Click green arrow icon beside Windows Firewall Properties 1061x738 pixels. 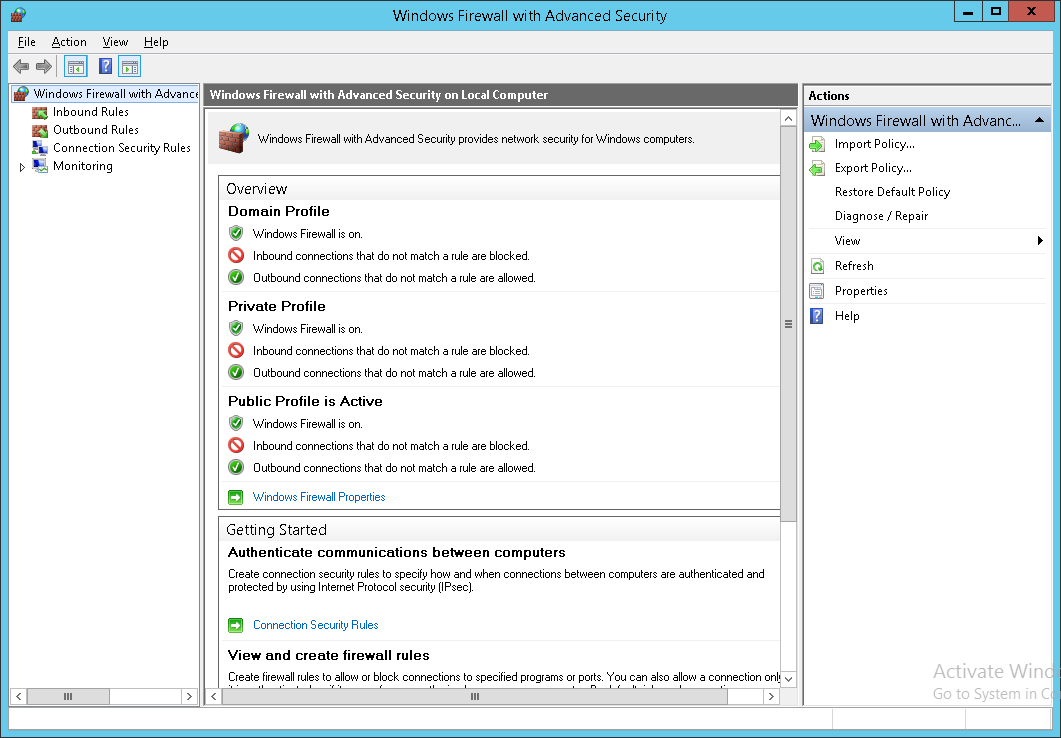click(x=235, y=497)
